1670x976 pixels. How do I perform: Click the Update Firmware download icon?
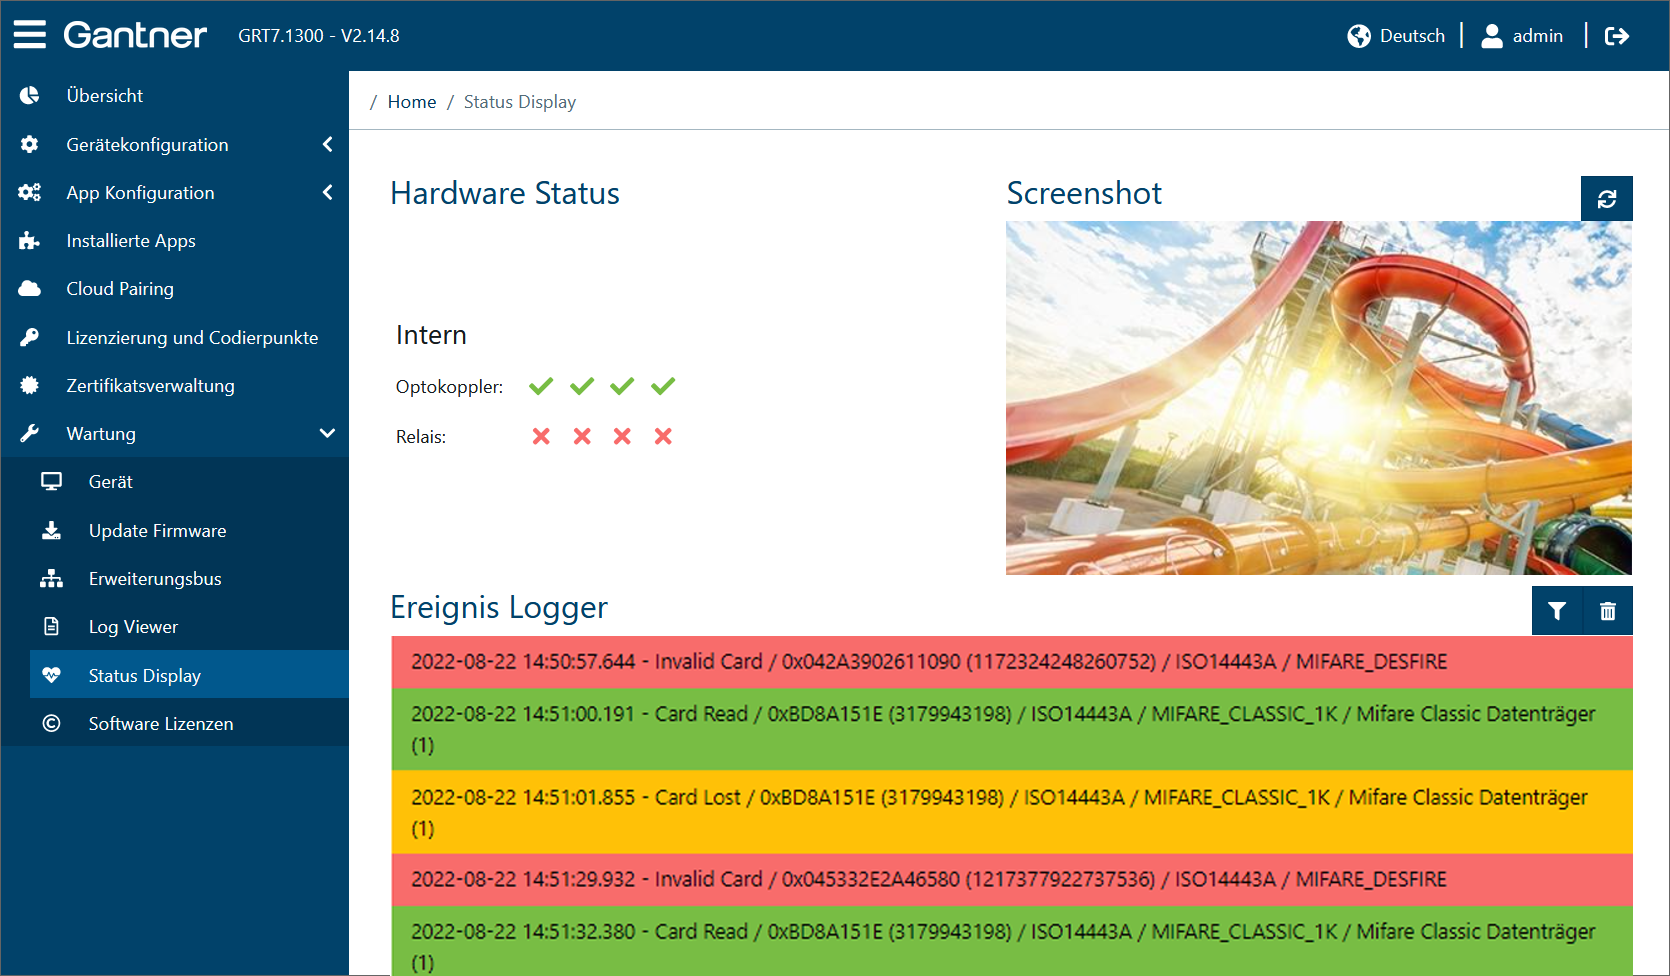pos(51,530)
